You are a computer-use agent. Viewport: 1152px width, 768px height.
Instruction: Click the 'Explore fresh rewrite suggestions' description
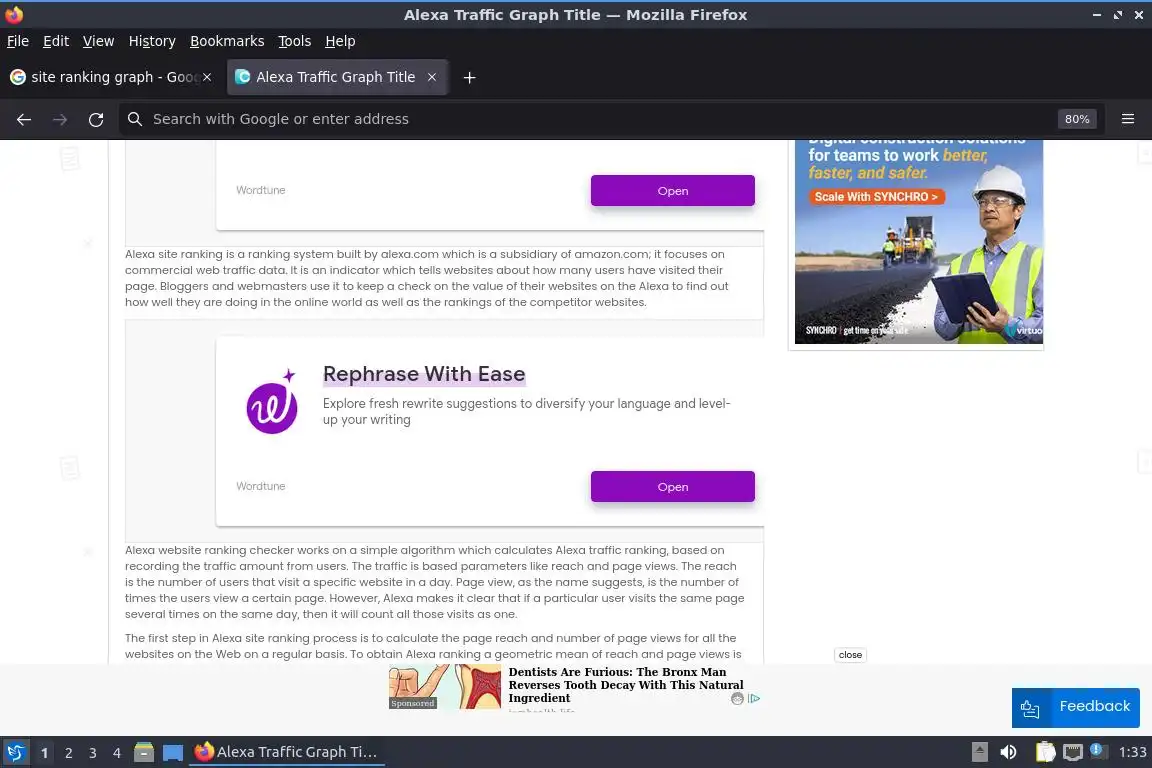click(526, 412)
